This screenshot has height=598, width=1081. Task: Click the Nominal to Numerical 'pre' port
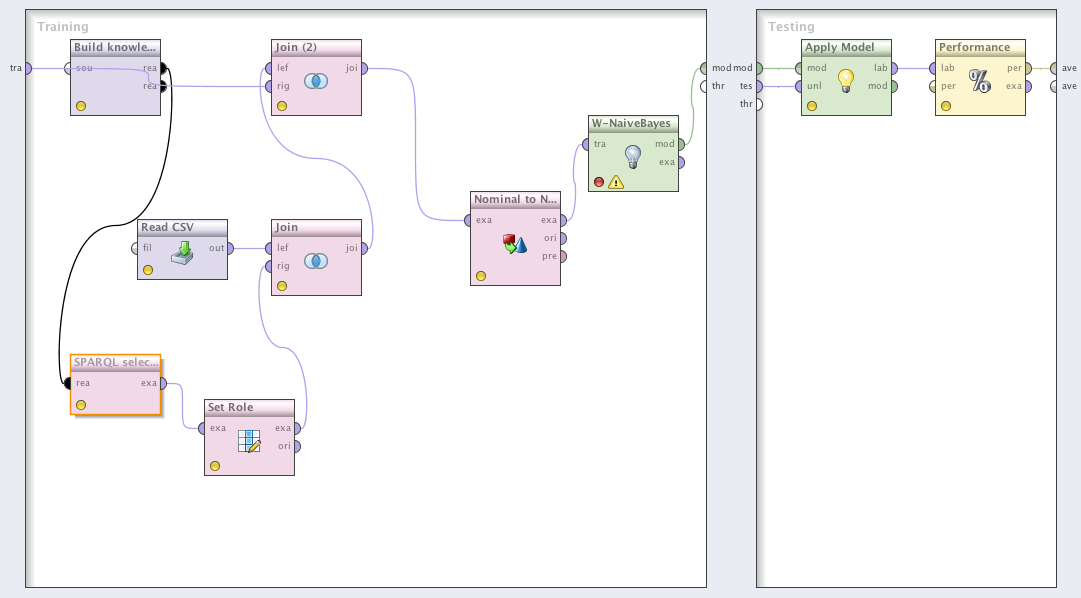(563, 256)
